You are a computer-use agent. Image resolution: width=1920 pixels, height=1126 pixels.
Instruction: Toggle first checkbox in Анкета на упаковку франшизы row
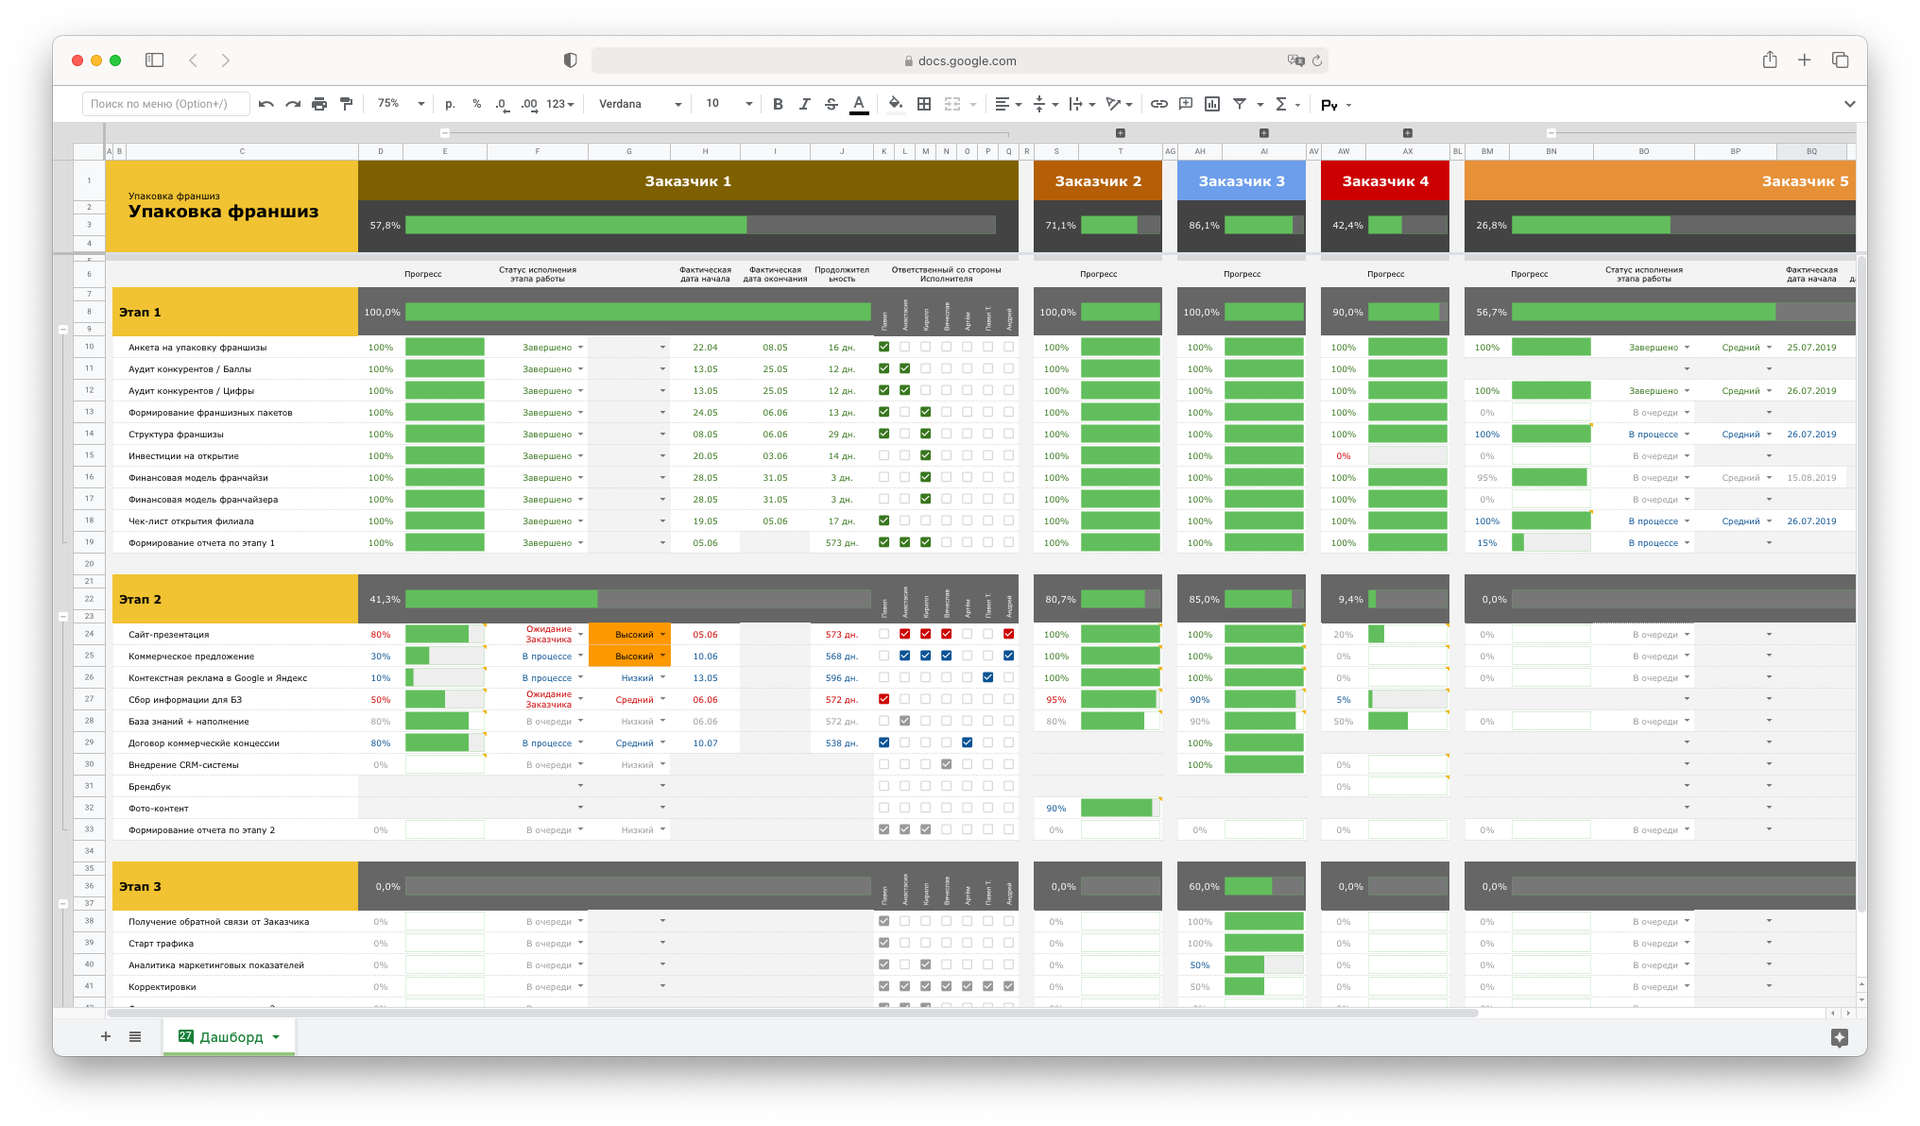(x=884, y=347)
